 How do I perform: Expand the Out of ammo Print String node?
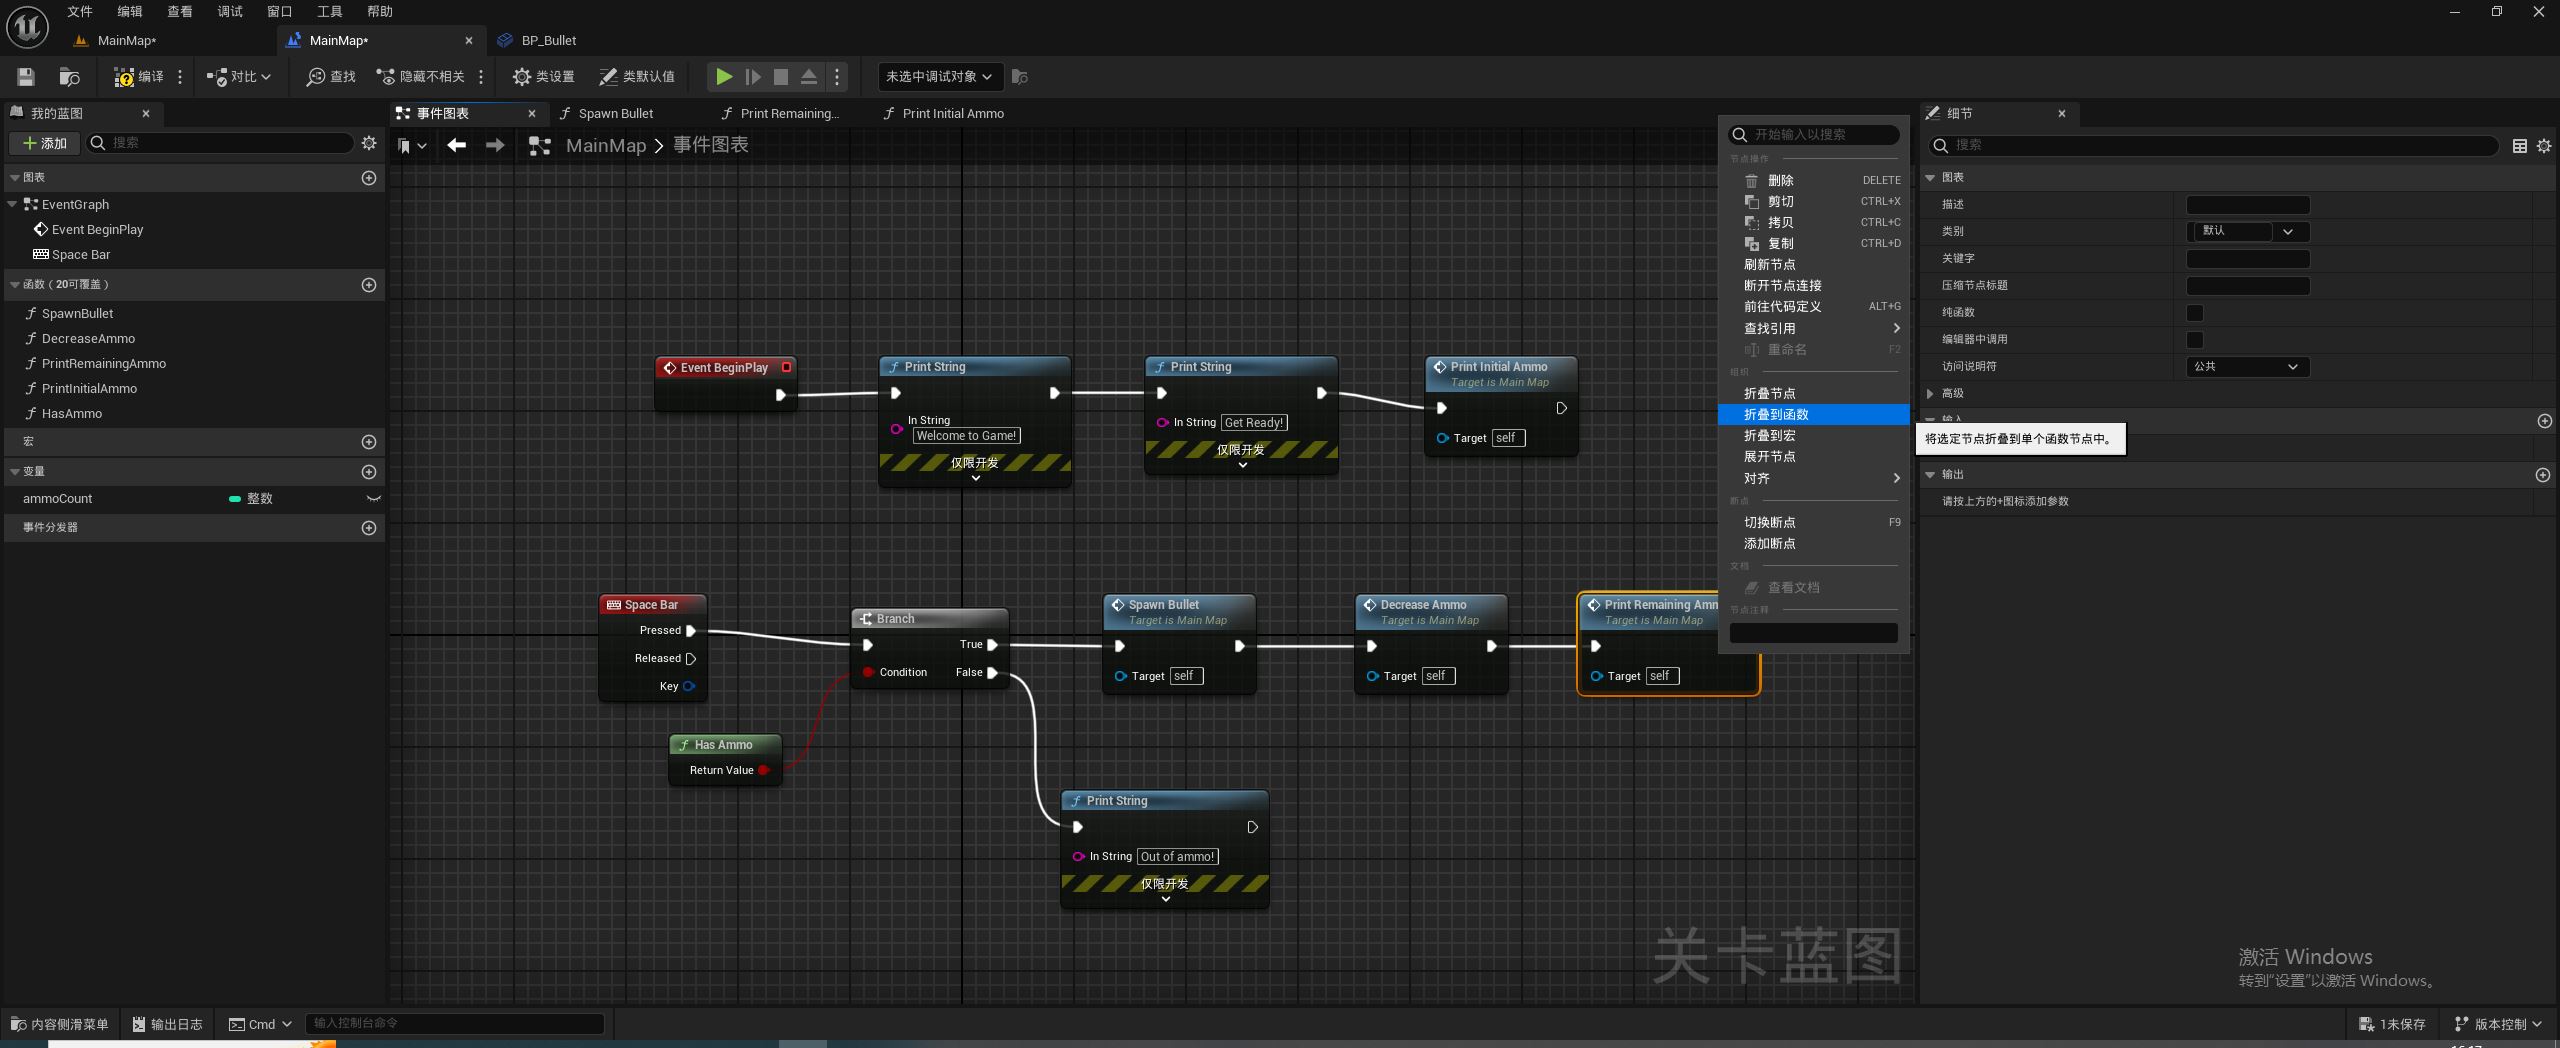pos(1165,899)
